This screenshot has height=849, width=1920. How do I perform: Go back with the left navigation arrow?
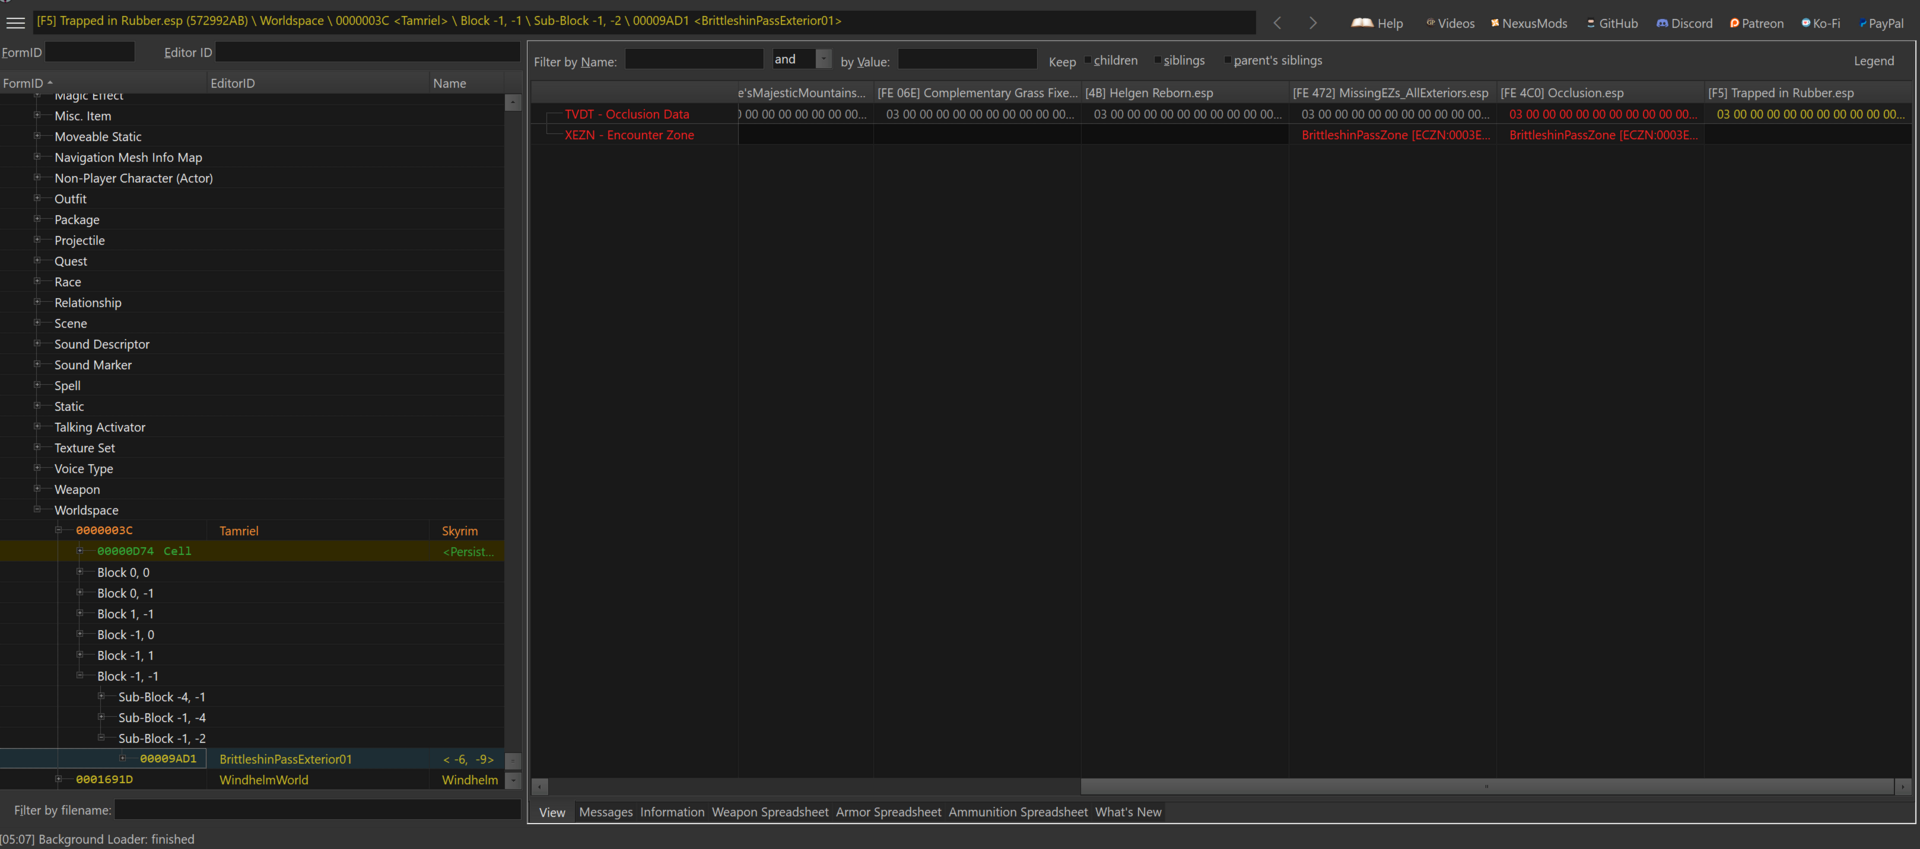coord(1277,23)
